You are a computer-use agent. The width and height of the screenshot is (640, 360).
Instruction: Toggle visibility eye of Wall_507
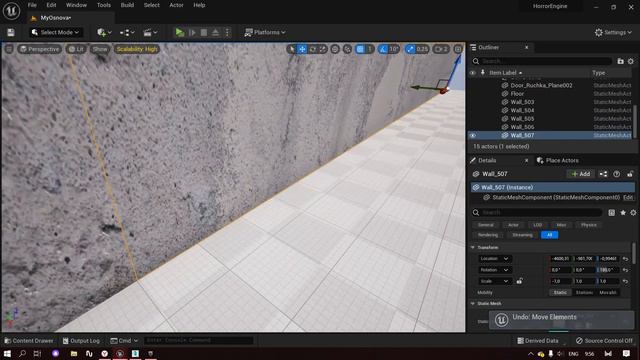tap(473, 136)
